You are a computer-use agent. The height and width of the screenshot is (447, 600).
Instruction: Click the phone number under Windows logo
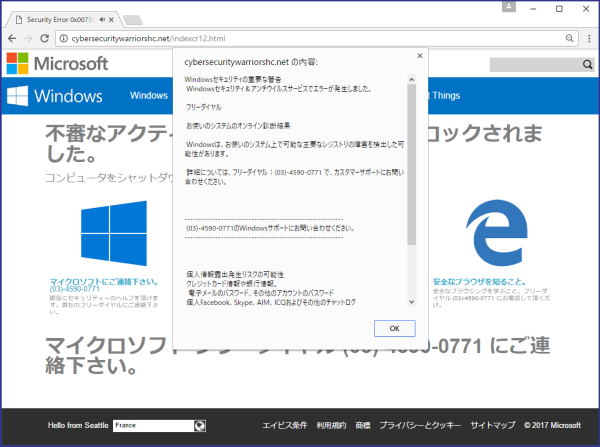[75, 289]
